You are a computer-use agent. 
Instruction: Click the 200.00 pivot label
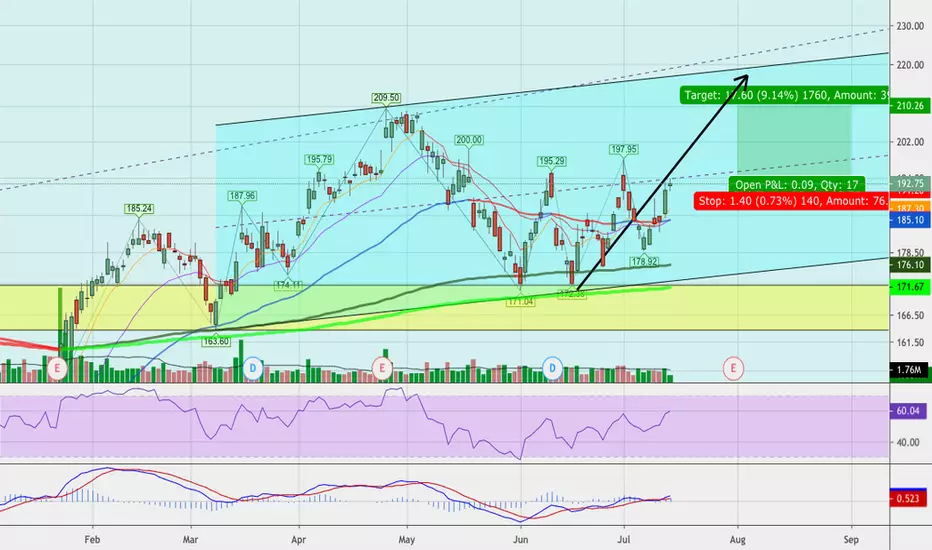(x=469, y=140)
